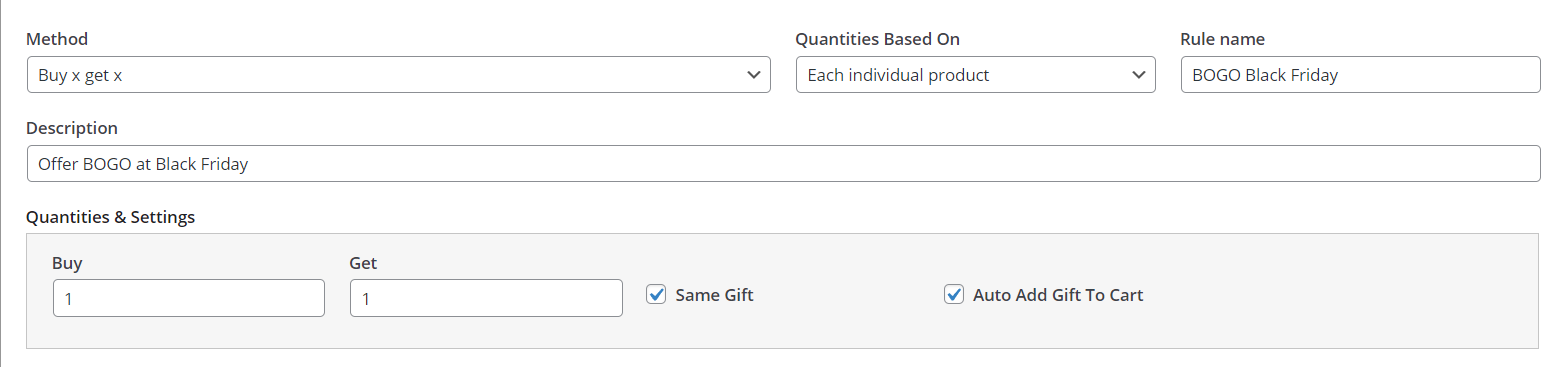Screen dimensions: 1554x367
Task: Click the Same Gift label text
Action: click(714, 295)
